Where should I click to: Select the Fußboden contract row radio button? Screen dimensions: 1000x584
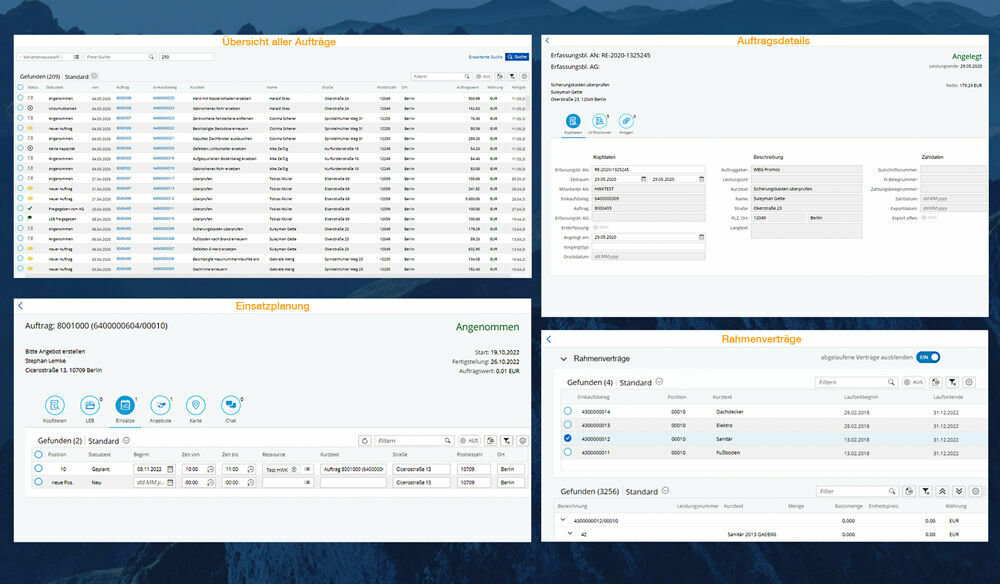click(568, 451)
